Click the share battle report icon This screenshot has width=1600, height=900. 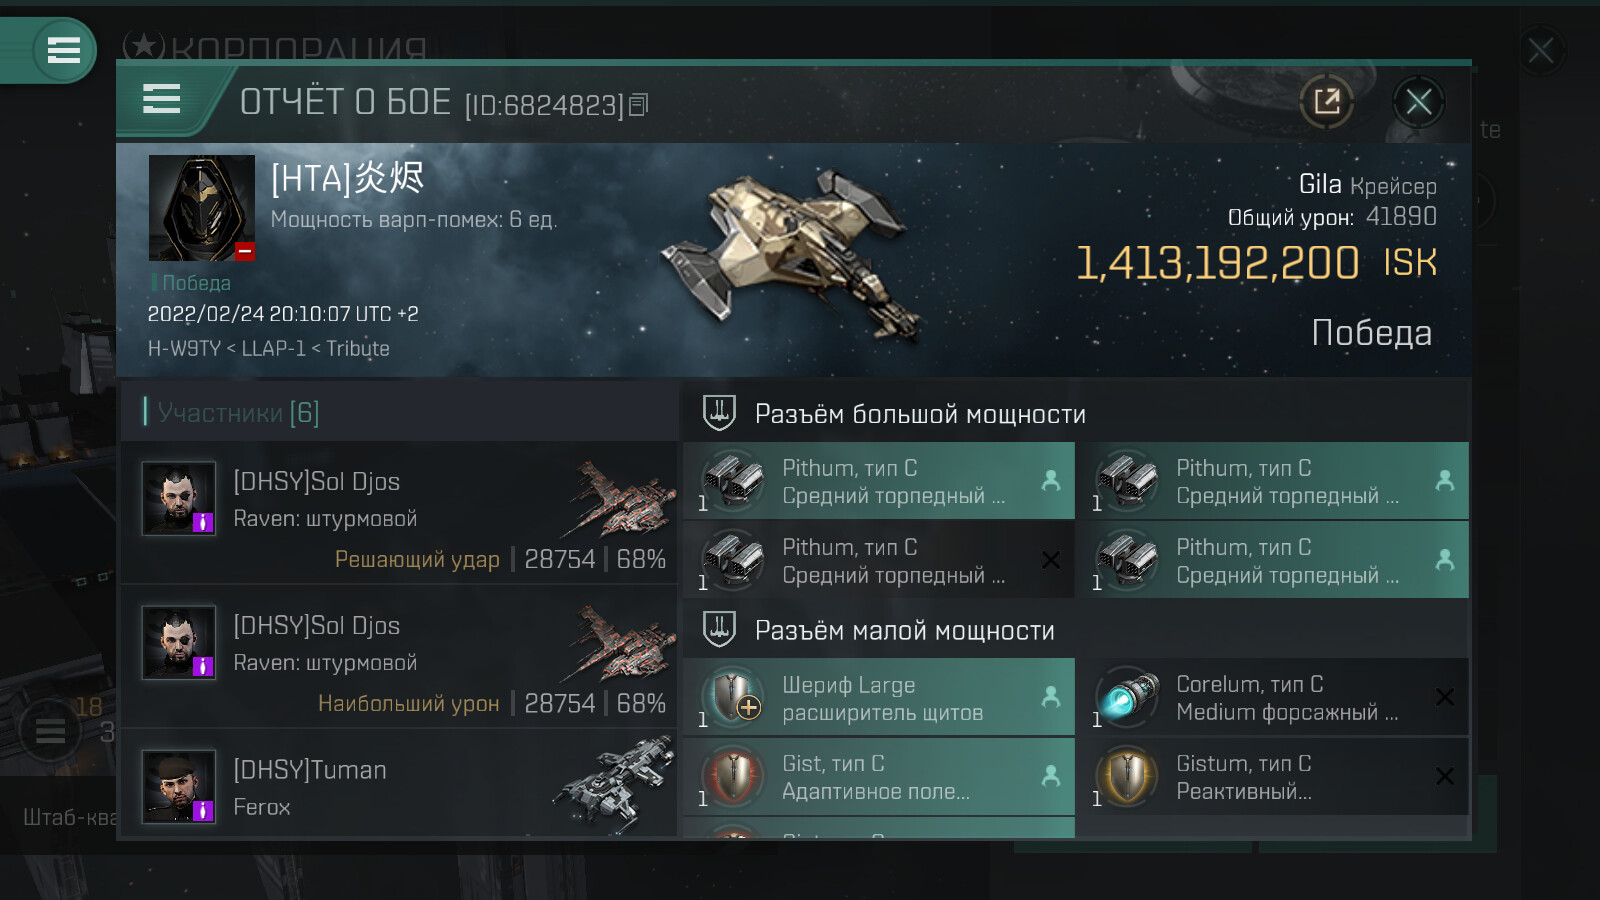pyautogui.click(x=1326, y=101)
